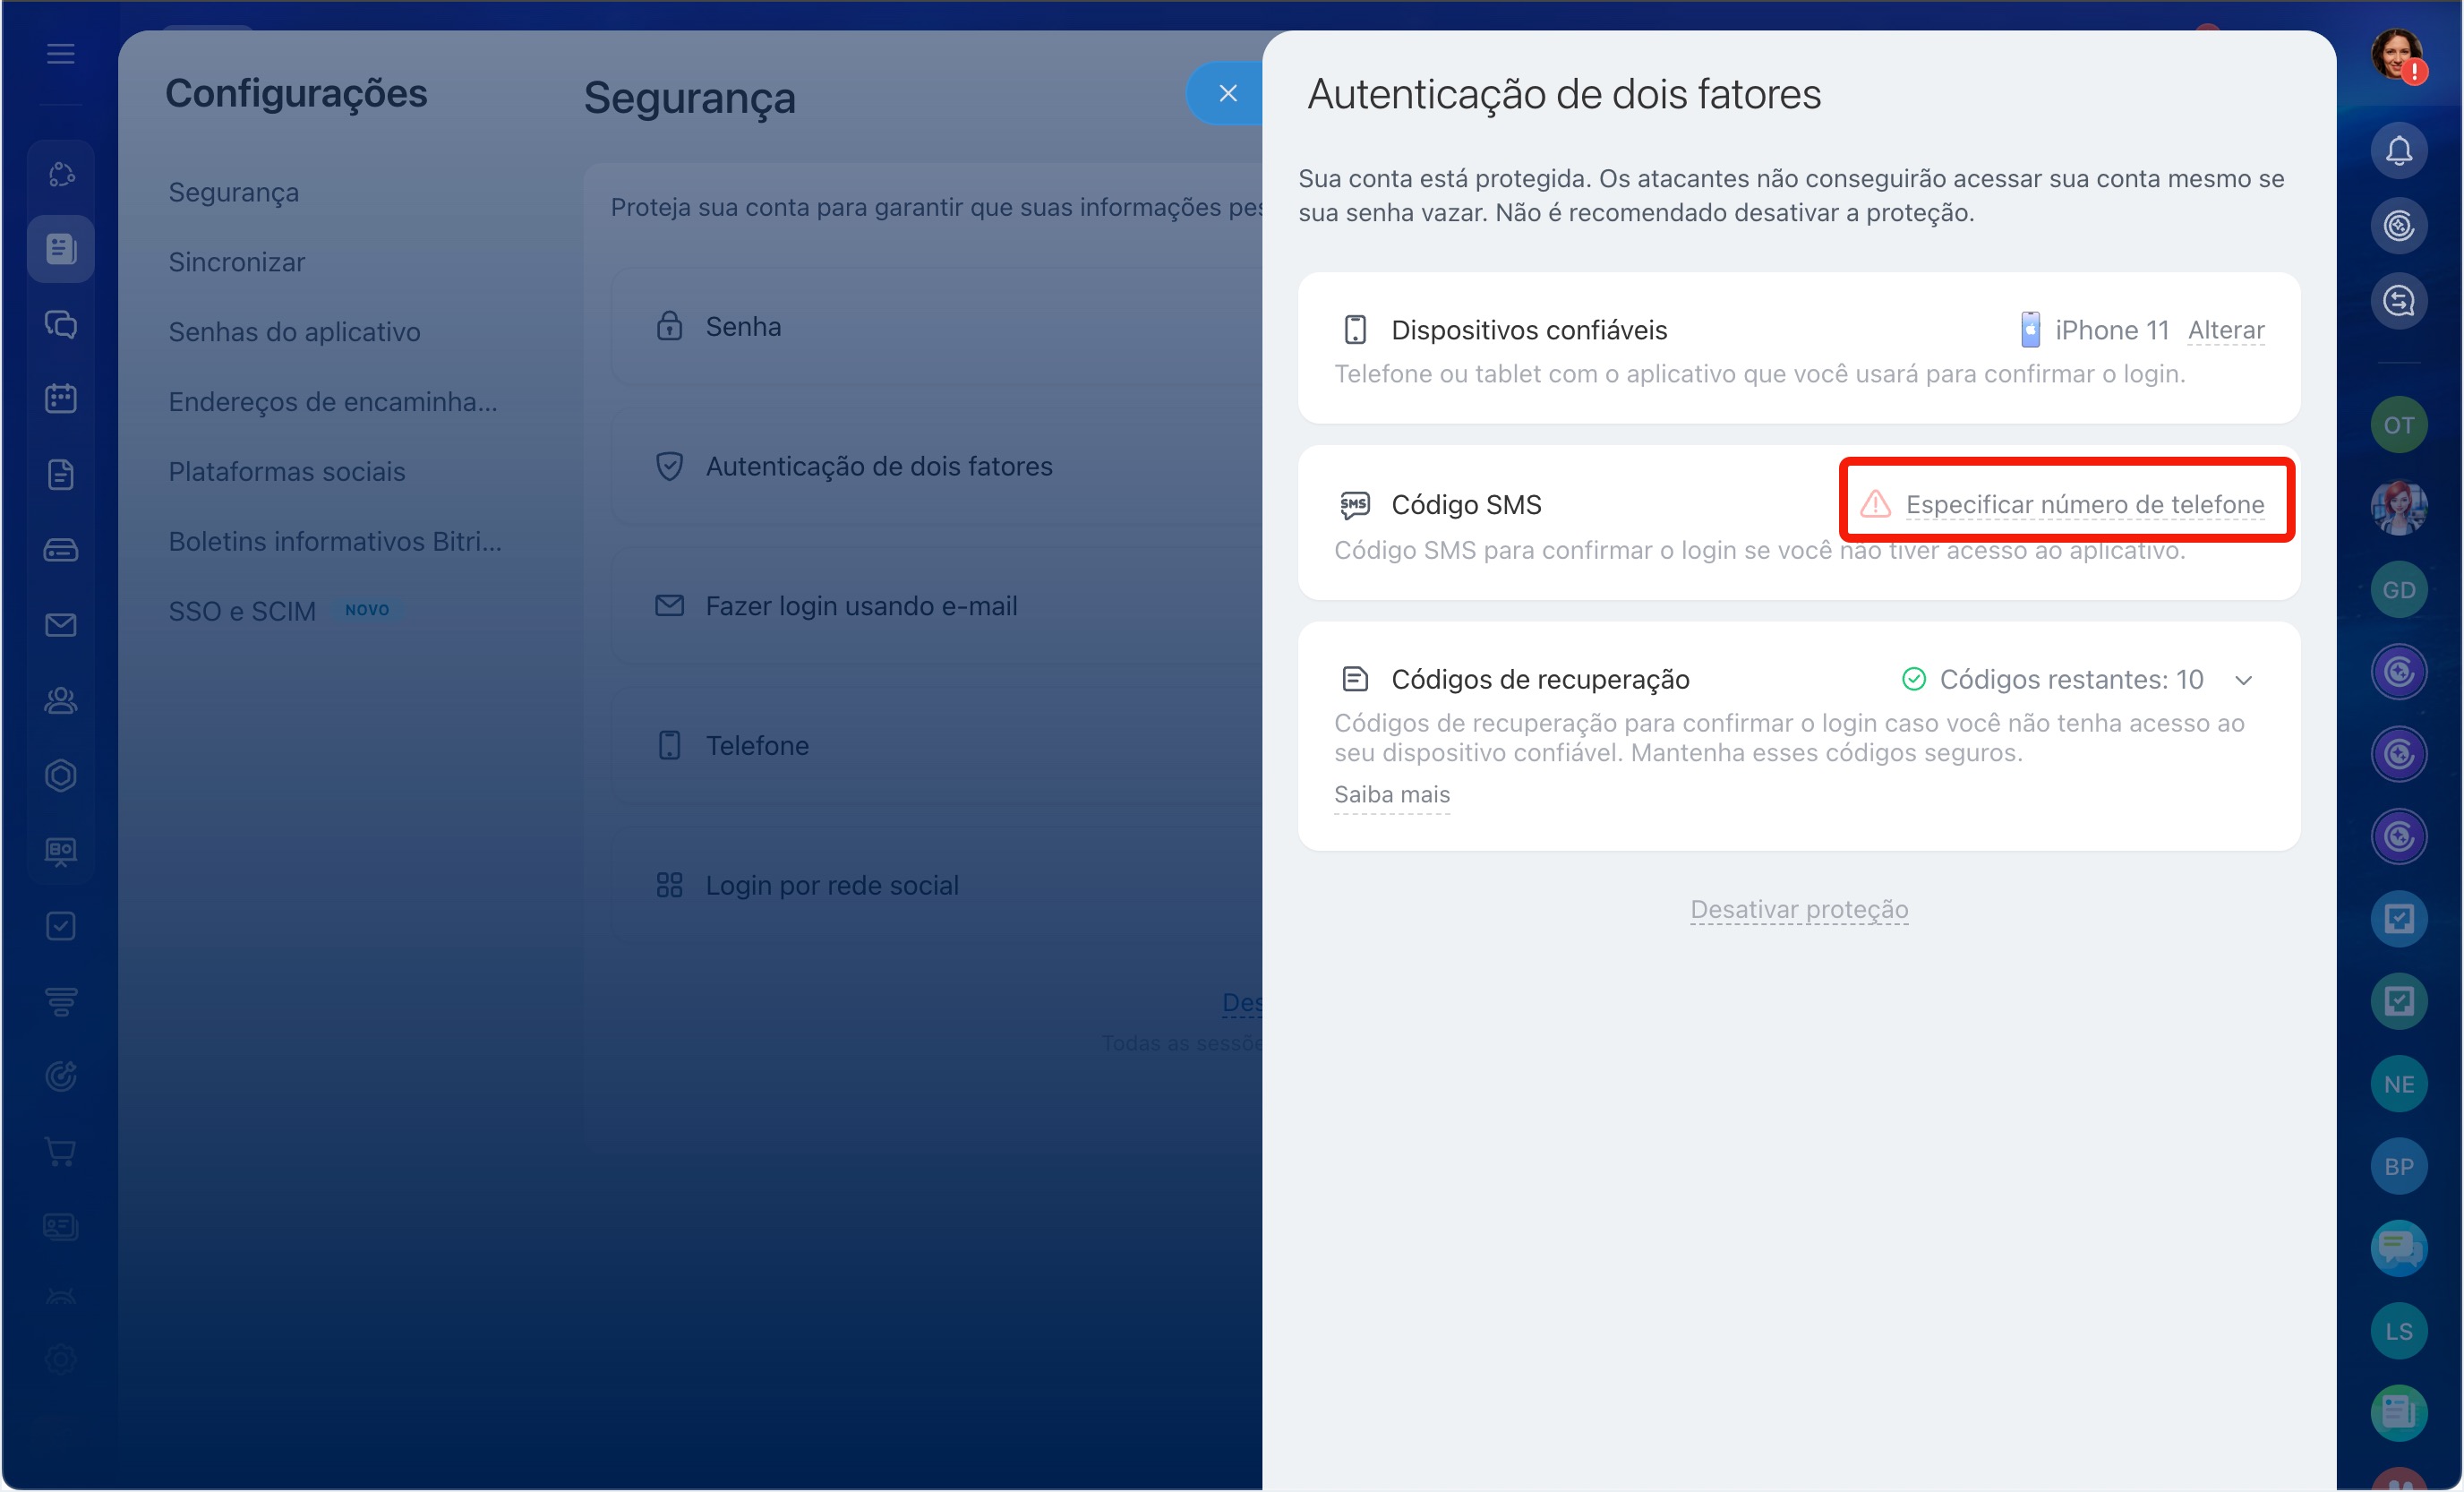Image resolution: width=2464 pixels, height=1492 pixels.
Task: Open the hamburger menu icon
Action: coord(61,53)
